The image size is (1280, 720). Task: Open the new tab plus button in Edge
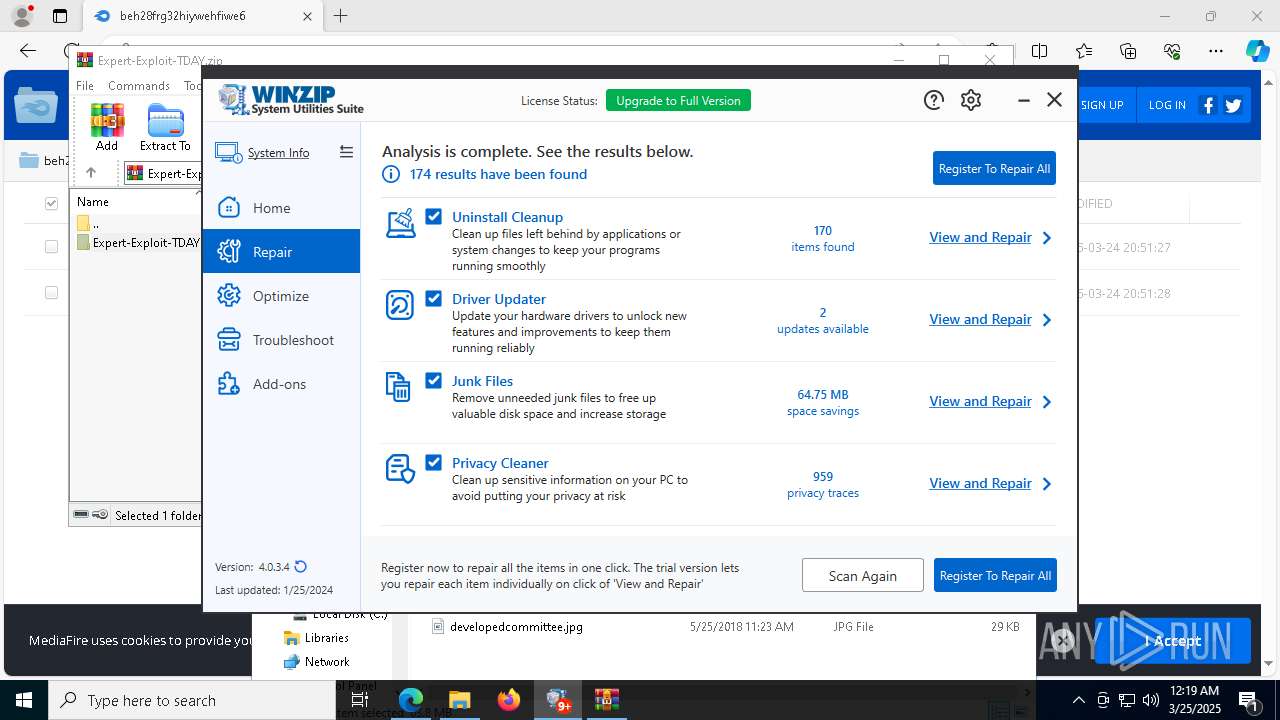341,16
